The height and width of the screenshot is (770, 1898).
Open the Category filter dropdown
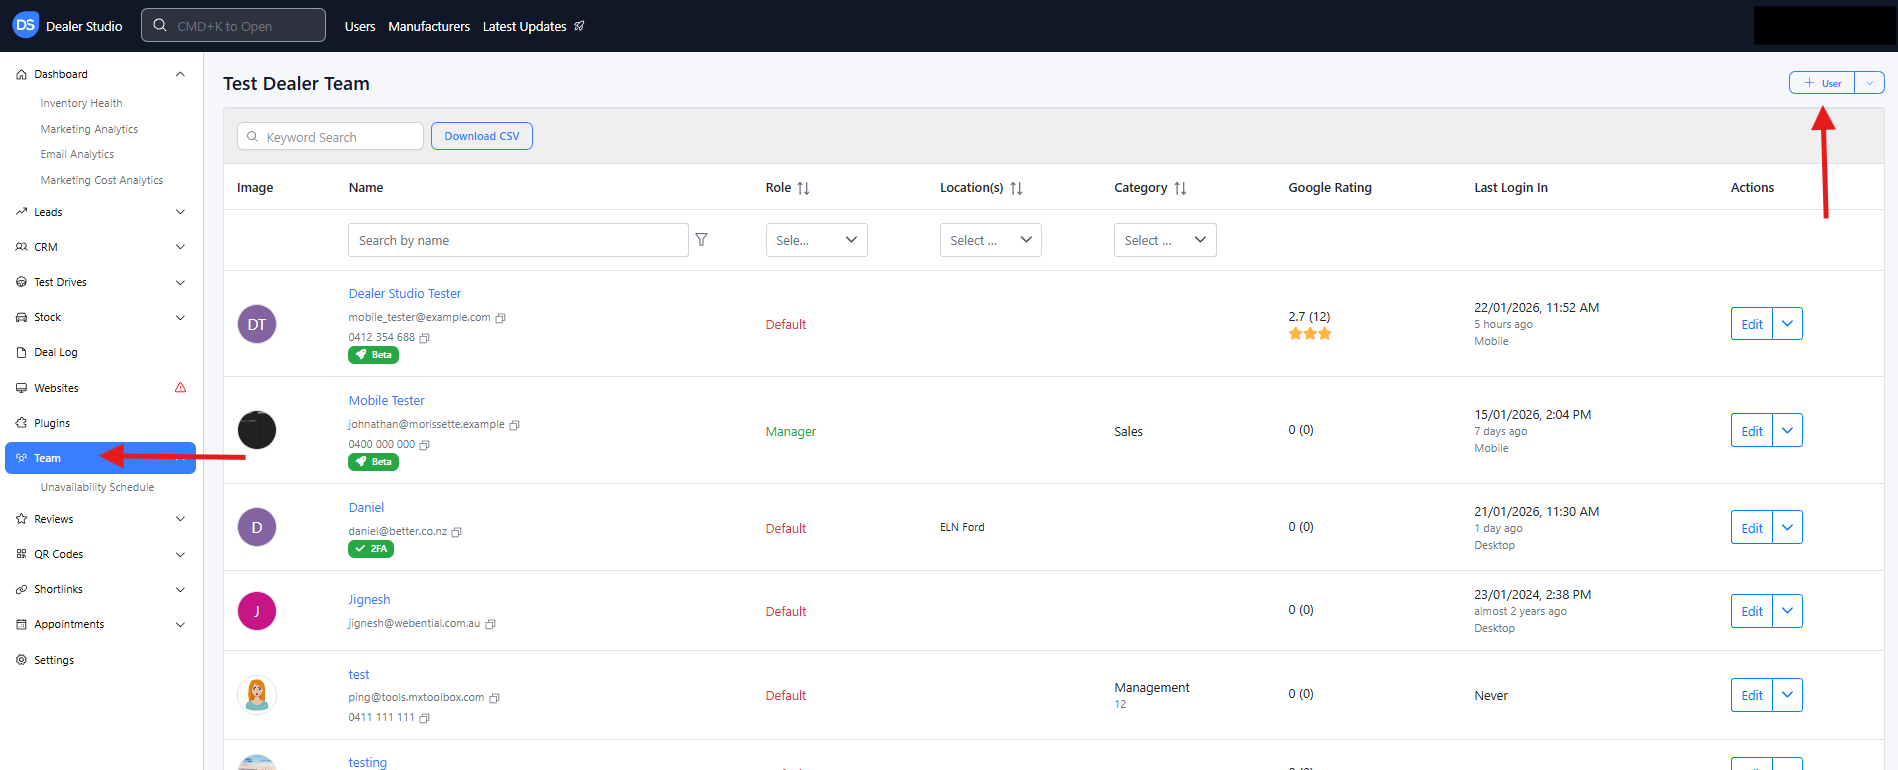(x=1165, y=240)
